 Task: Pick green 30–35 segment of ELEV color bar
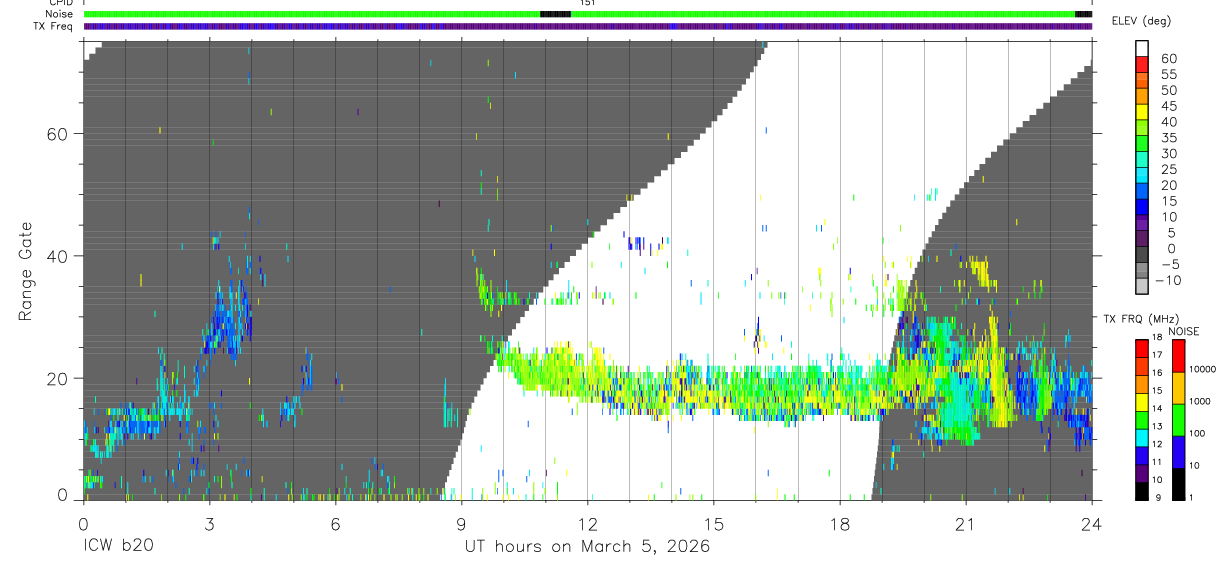pos(1142,145)
